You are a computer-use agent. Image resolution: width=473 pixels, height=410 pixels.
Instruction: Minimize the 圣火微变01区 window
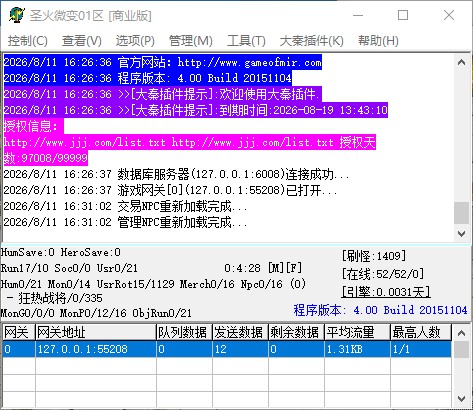tap(358, 15)
